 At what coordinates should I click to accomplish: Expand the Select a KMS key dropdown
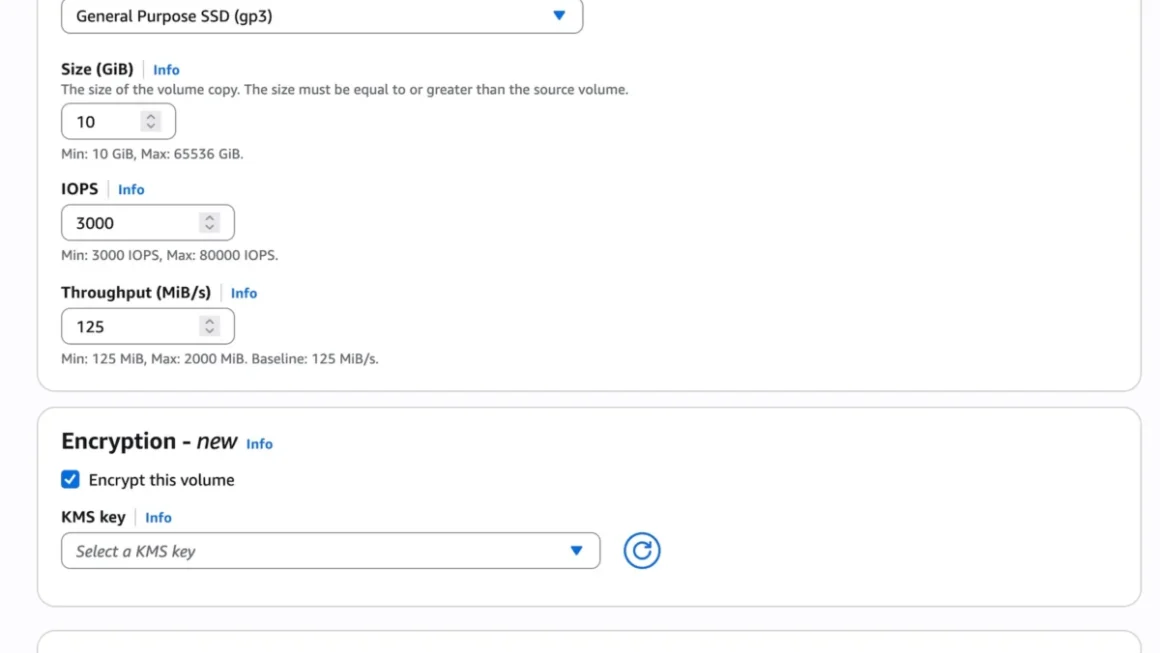click(x=331, y=551)
